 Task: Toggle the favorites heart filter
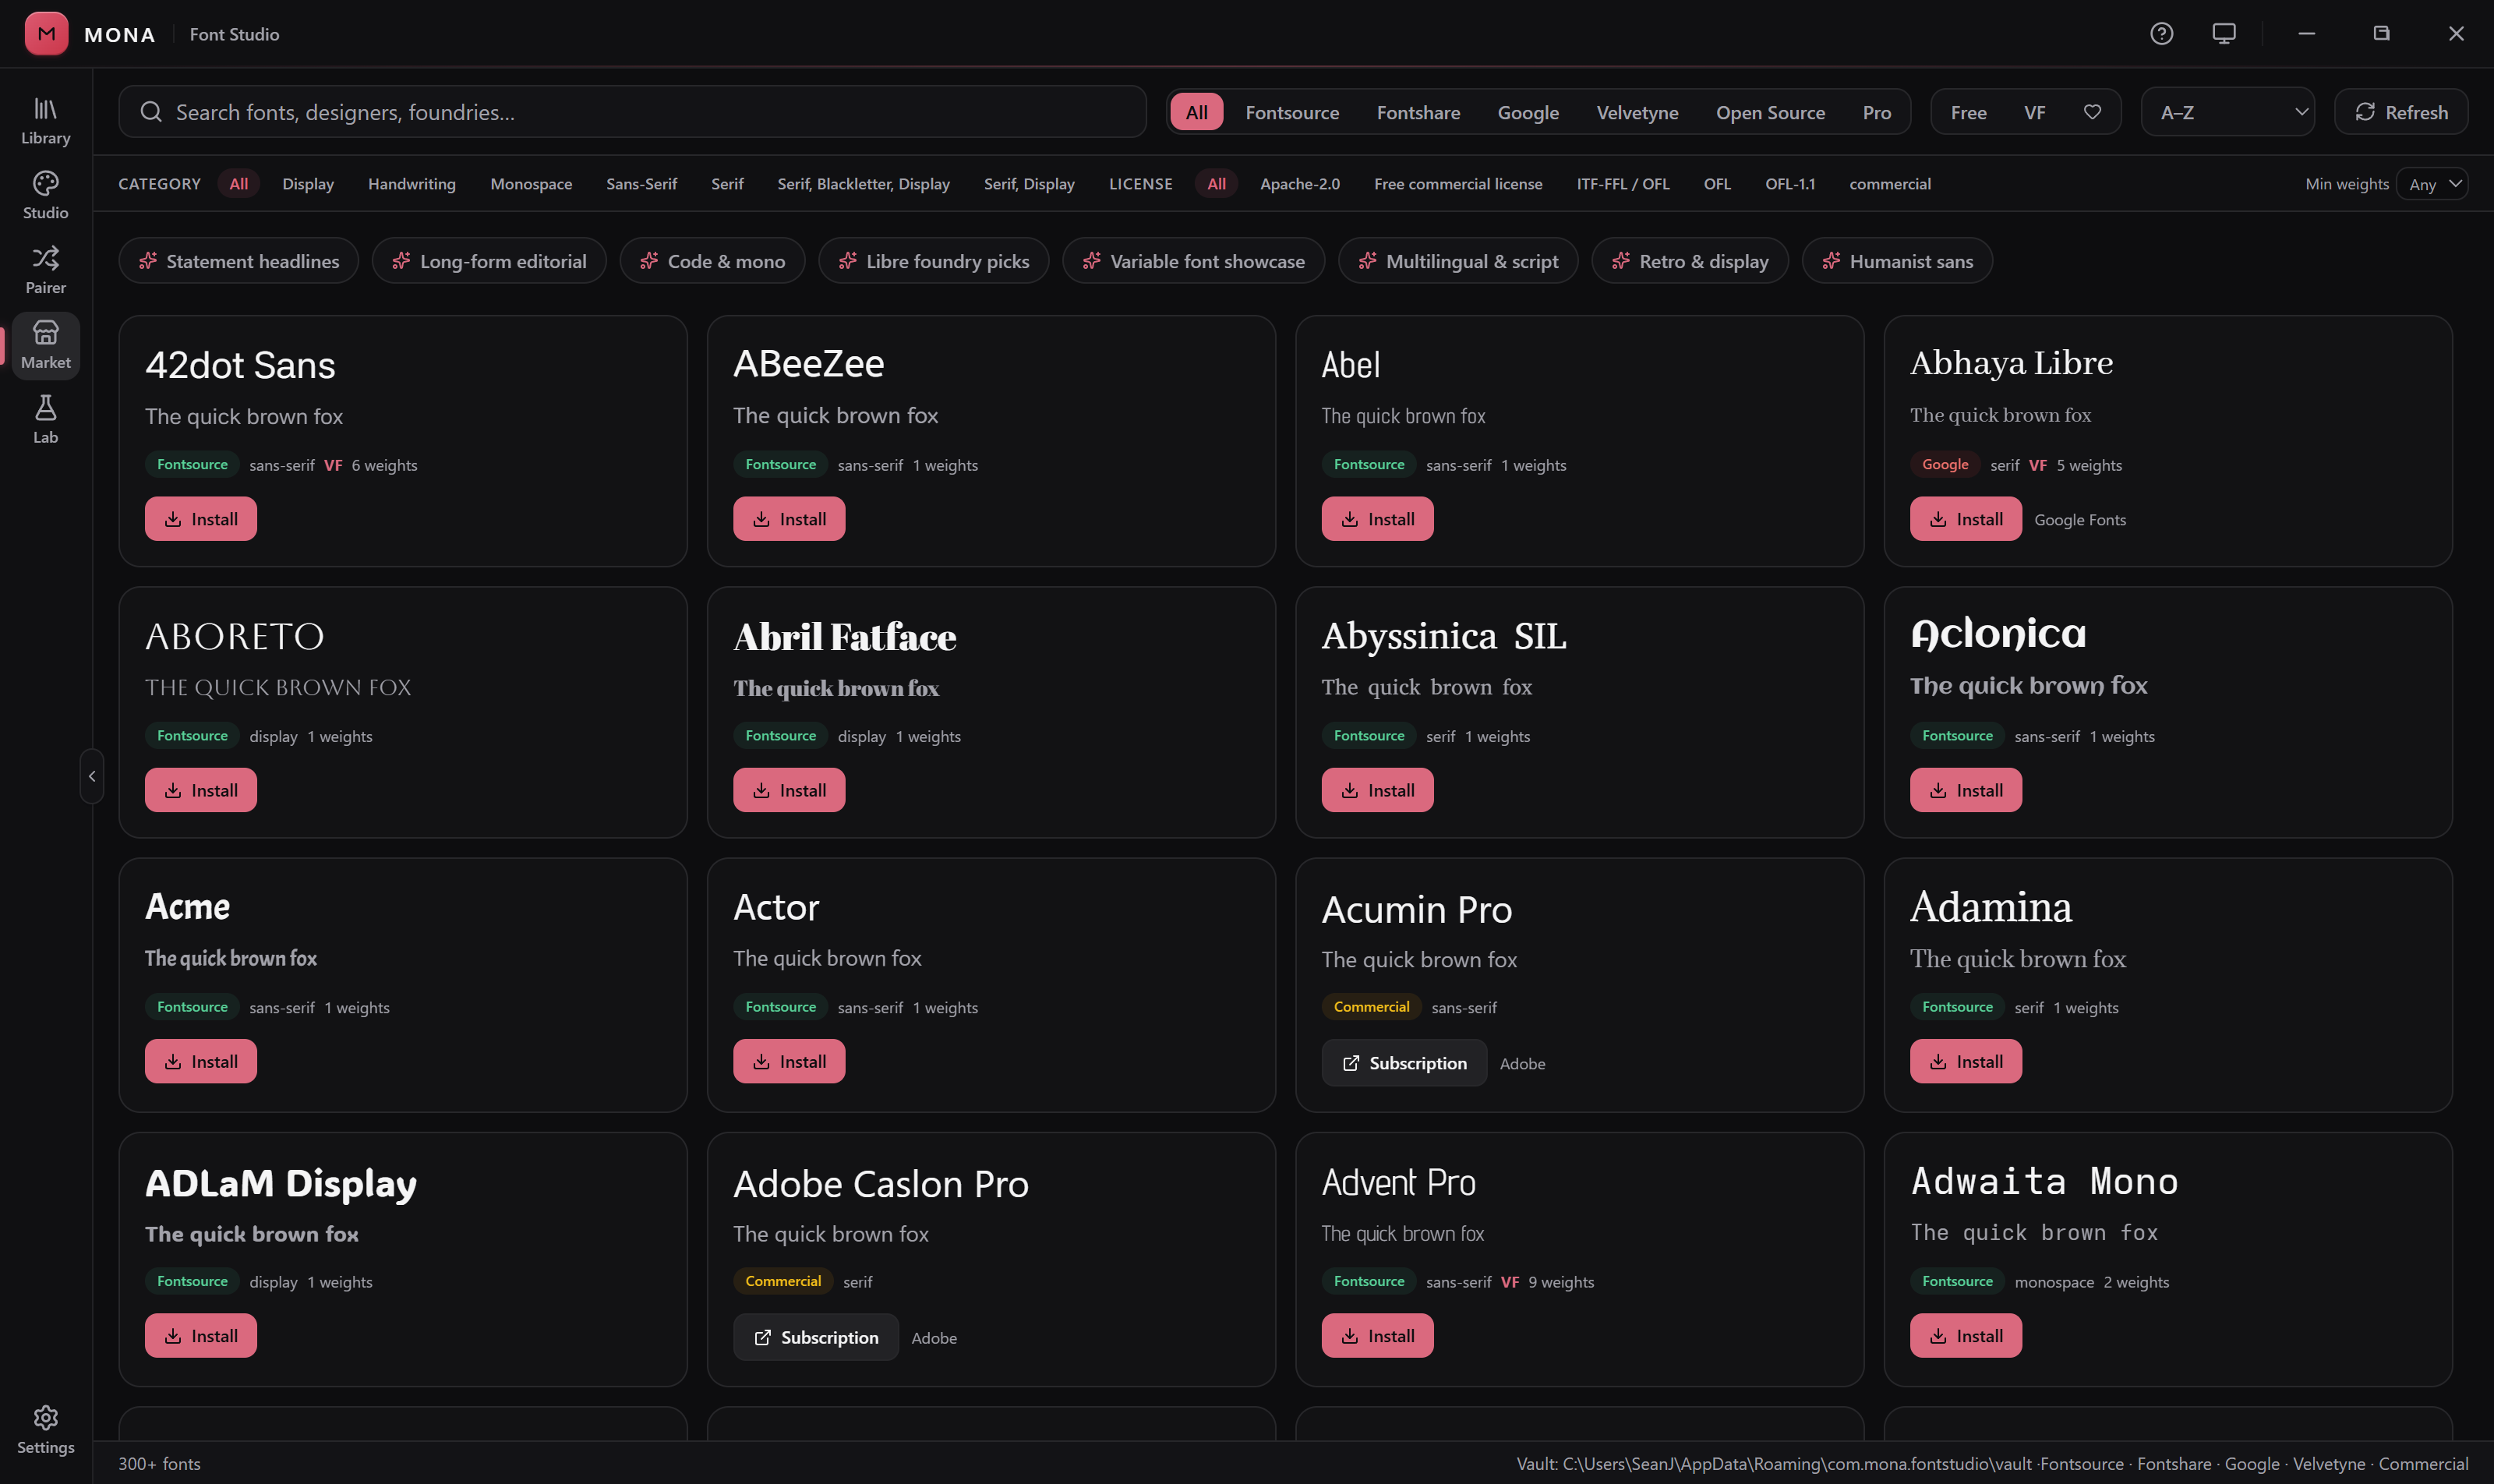pos(2092,112)
